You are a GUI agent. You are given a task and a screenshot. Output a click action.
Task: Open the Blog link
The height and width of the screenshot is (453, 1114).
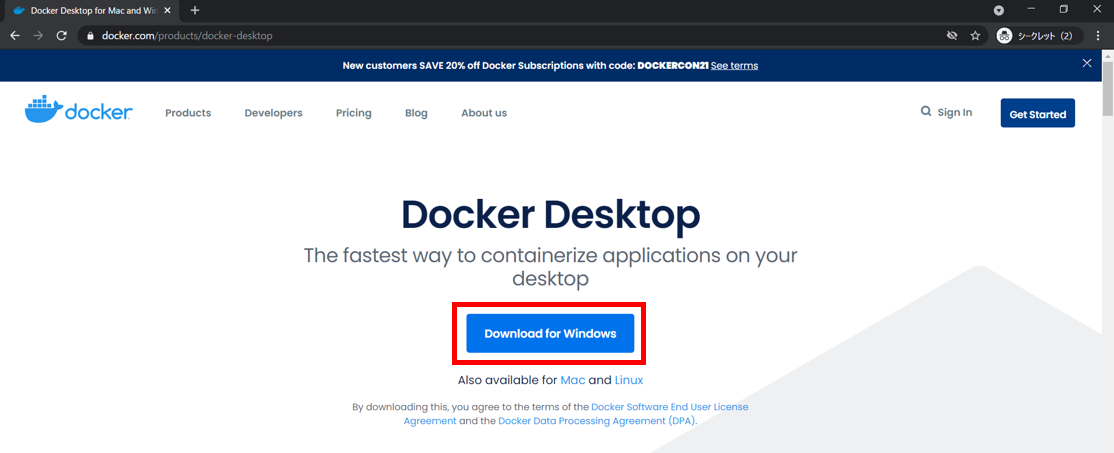point(416,113)
